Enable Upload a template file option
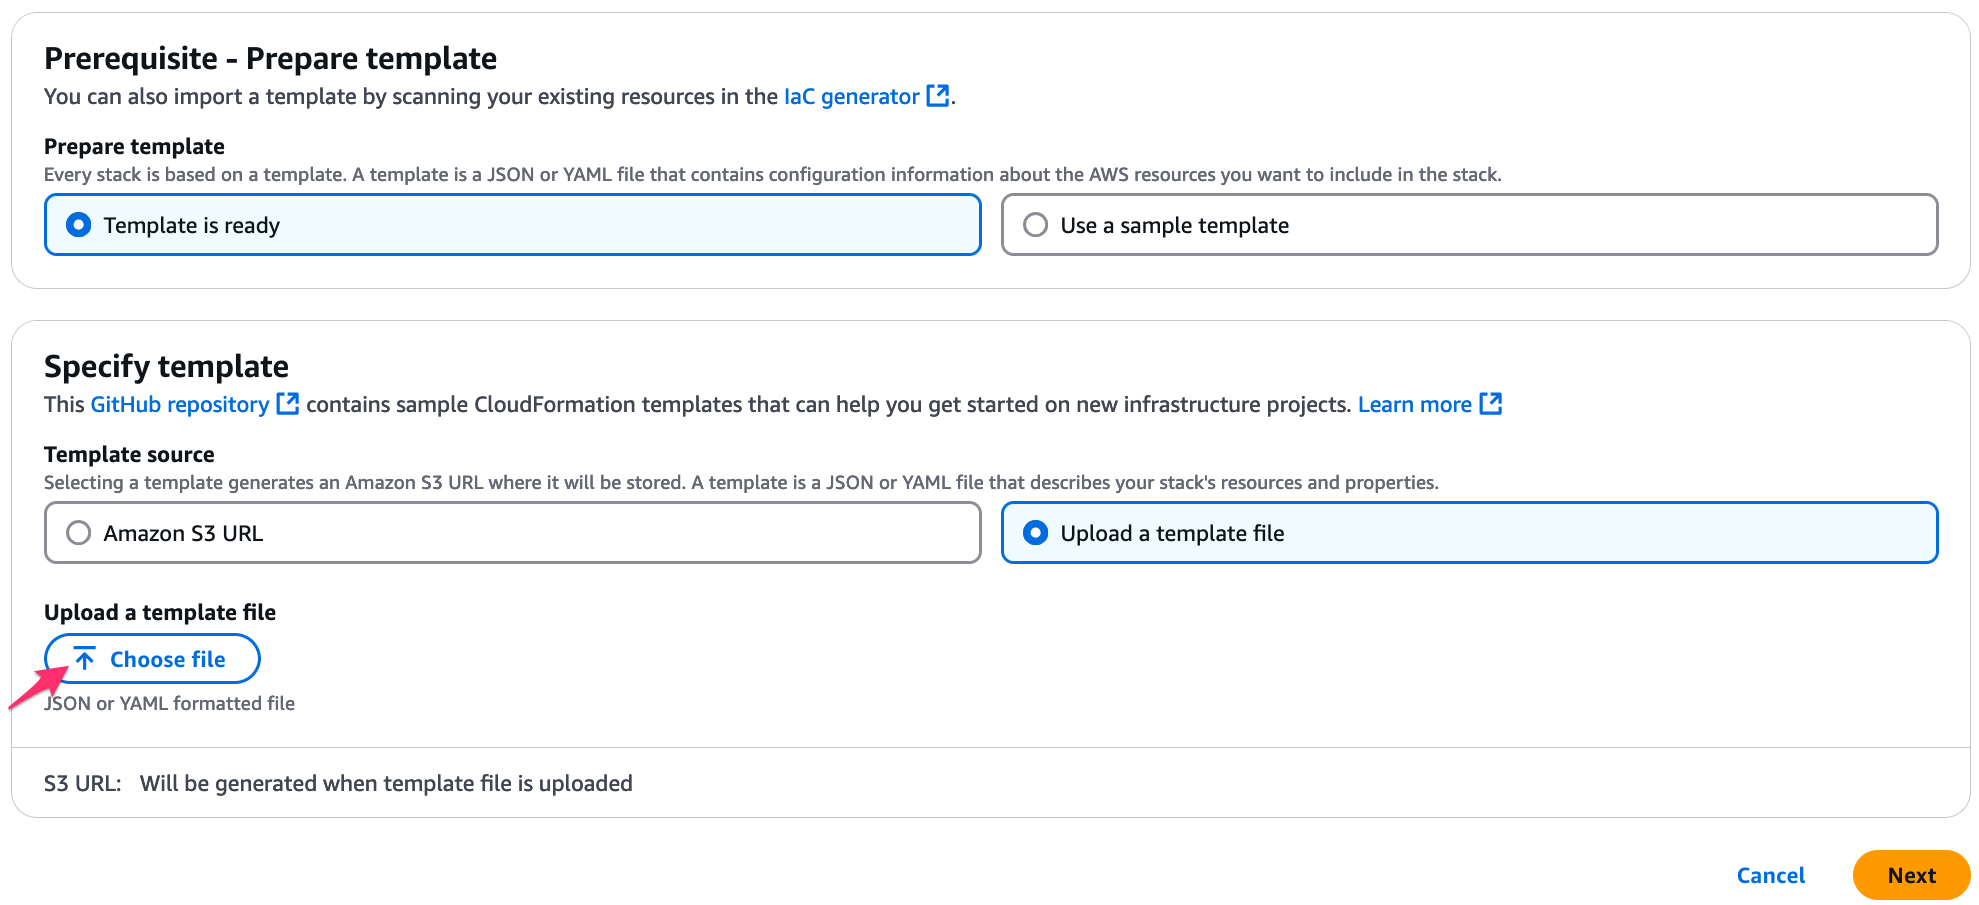The image size is (1979, 905). click(1037, 532)
